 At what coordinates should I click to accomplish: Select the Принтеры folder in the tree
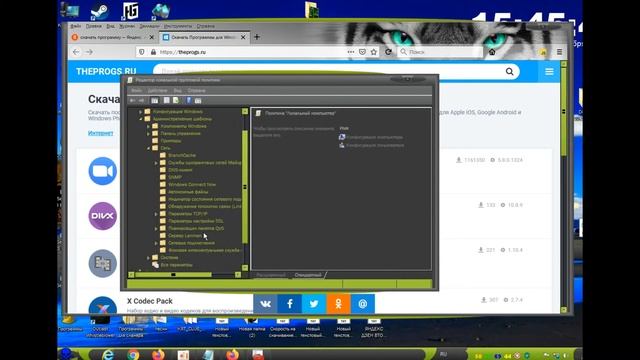171,141
